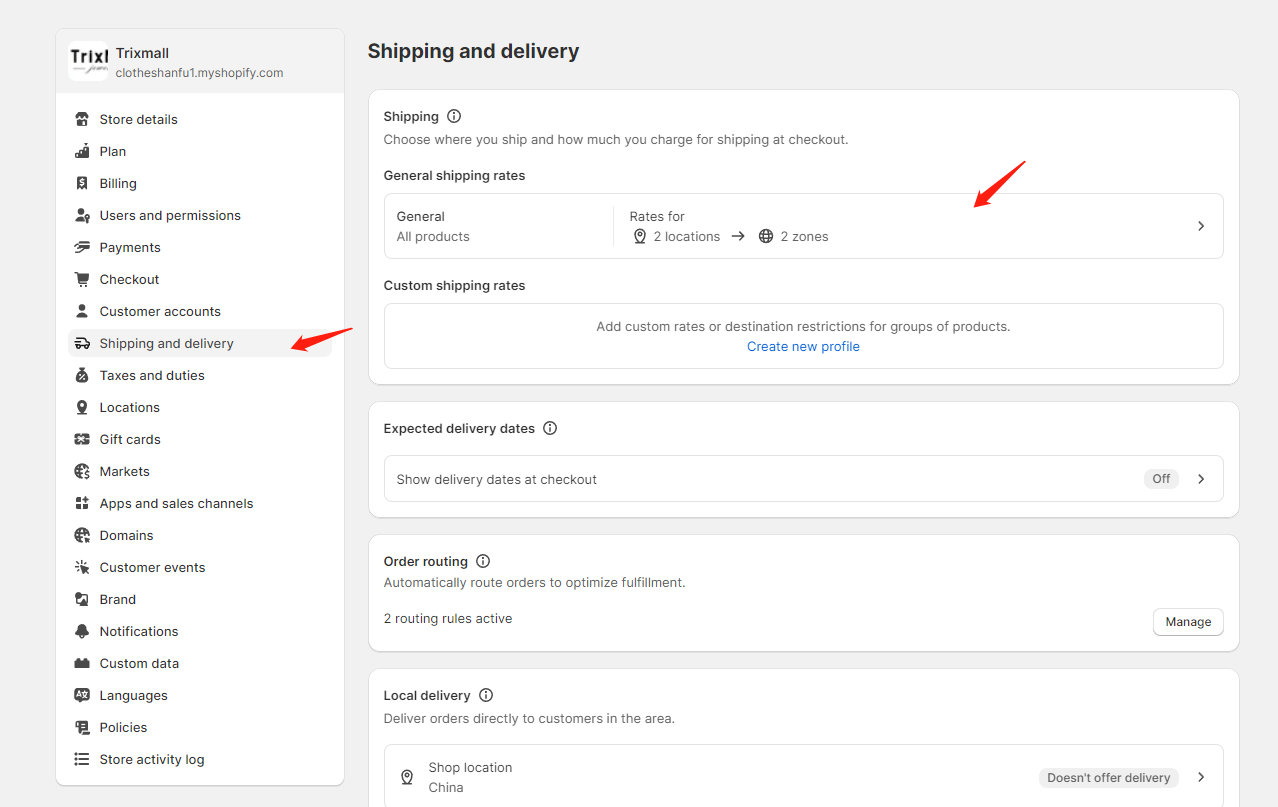Click the Manage order routing button
The height and width of the screenshot is (807, 1278).
(x=1188, y=622)
